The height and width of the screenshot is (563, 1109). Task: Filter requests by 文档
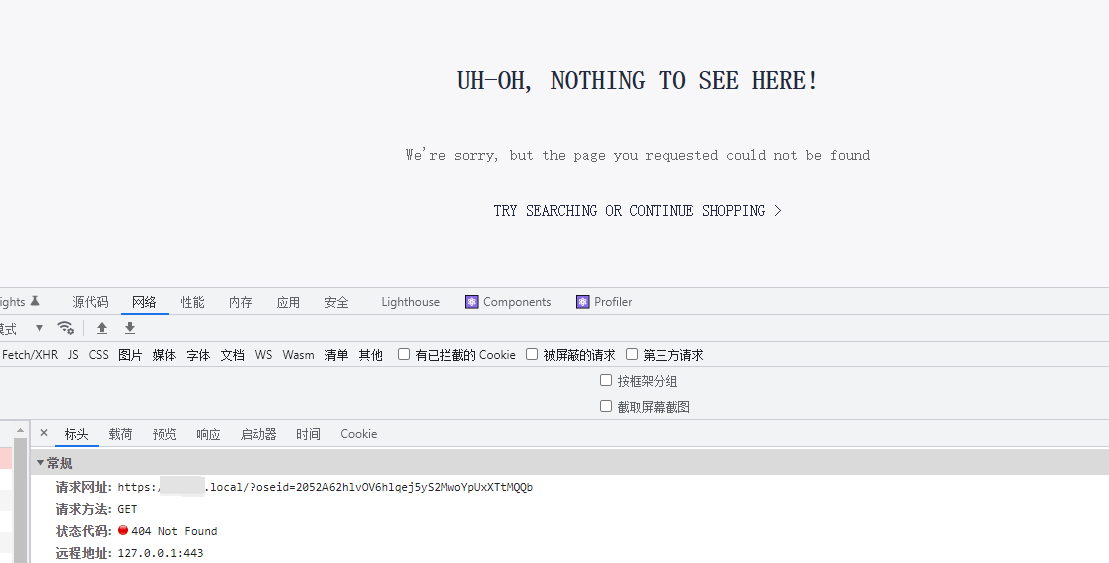pyautogui.click(x=232, y=354)
